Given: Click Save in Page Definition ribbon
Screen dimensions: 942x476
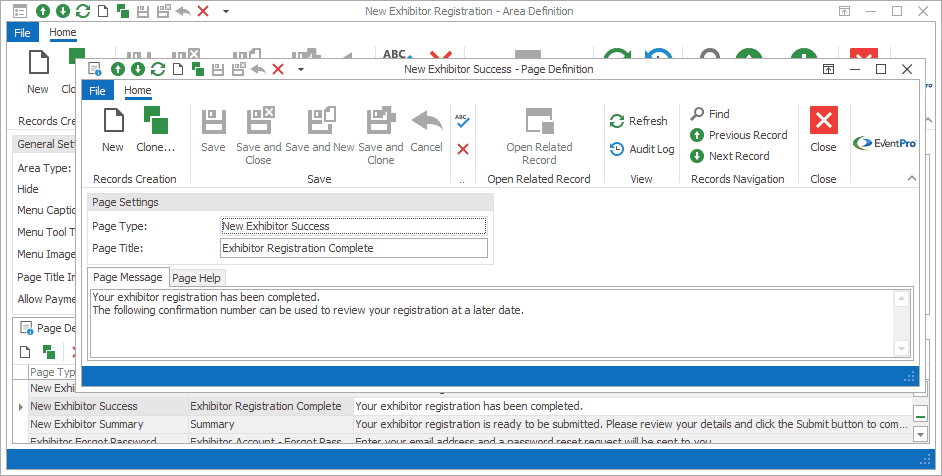Looking at the screenshot, I should pyautogui.click(x=213, y=130).
